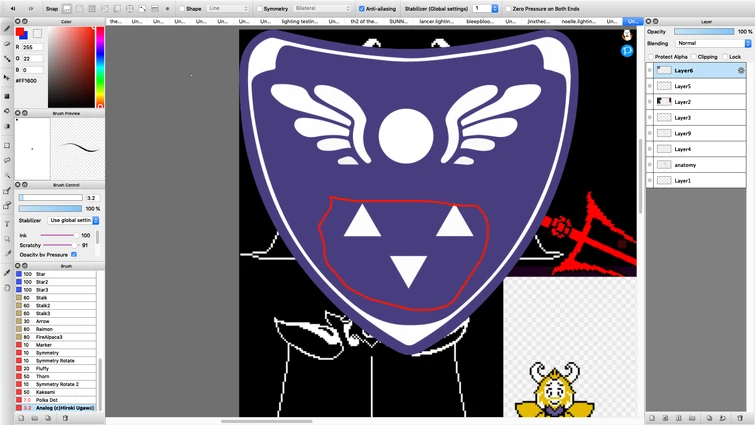Delete the selected brush with trash icon
The width and height of the screenshot is (755, 425).
coord(65,418)
